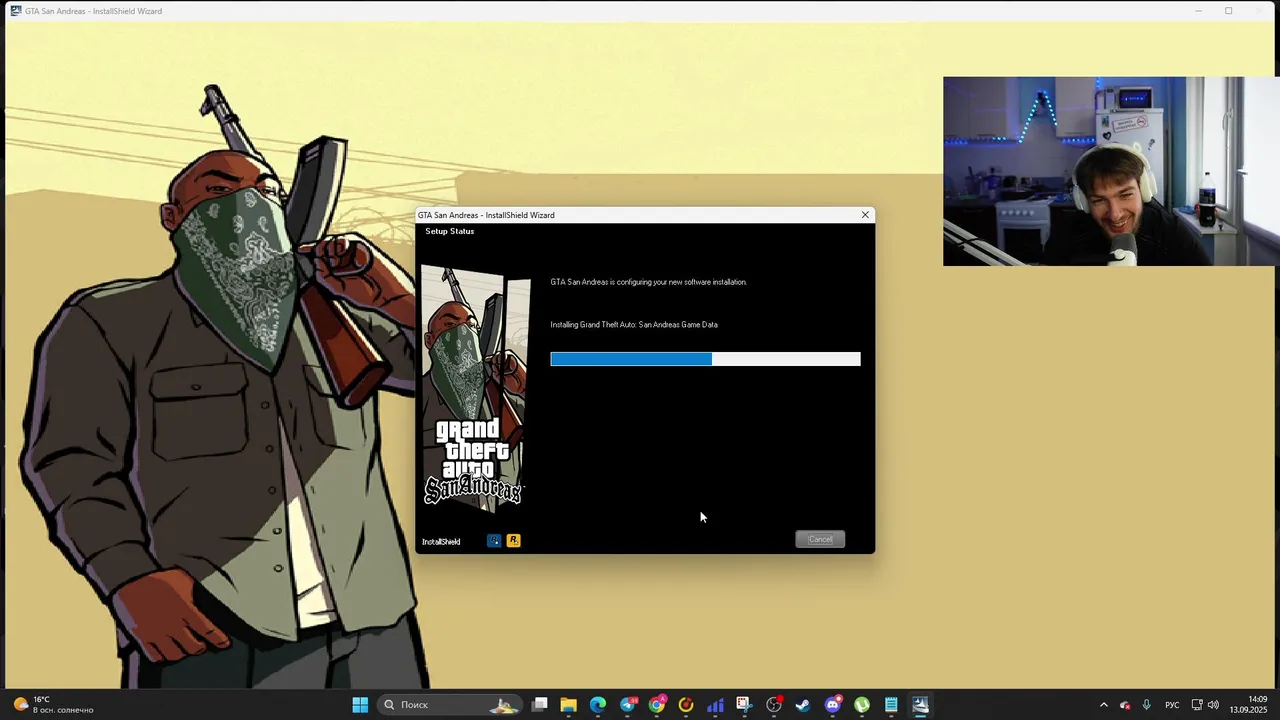Open Discord from taskbar
1280x720 pixels.
point(833,705)
